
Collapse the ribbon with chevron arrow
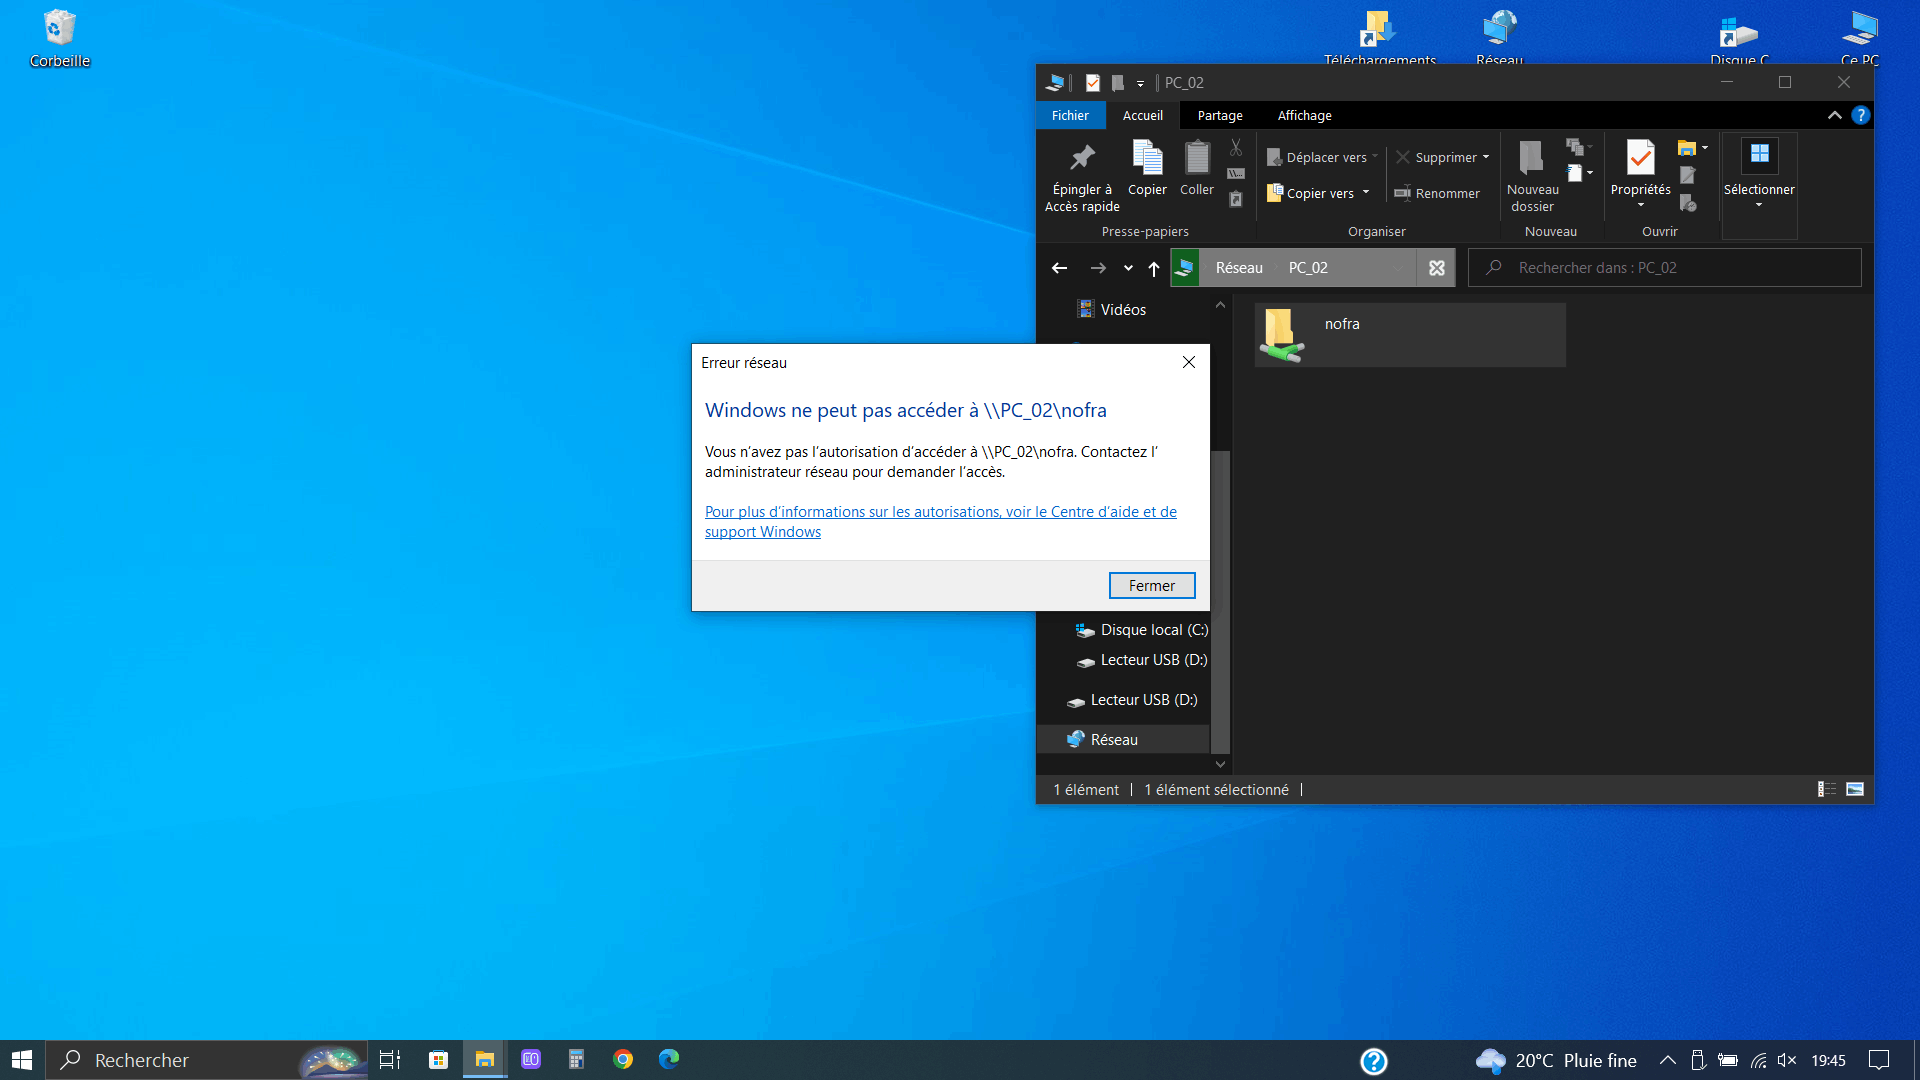click(x=1834, y=115)
